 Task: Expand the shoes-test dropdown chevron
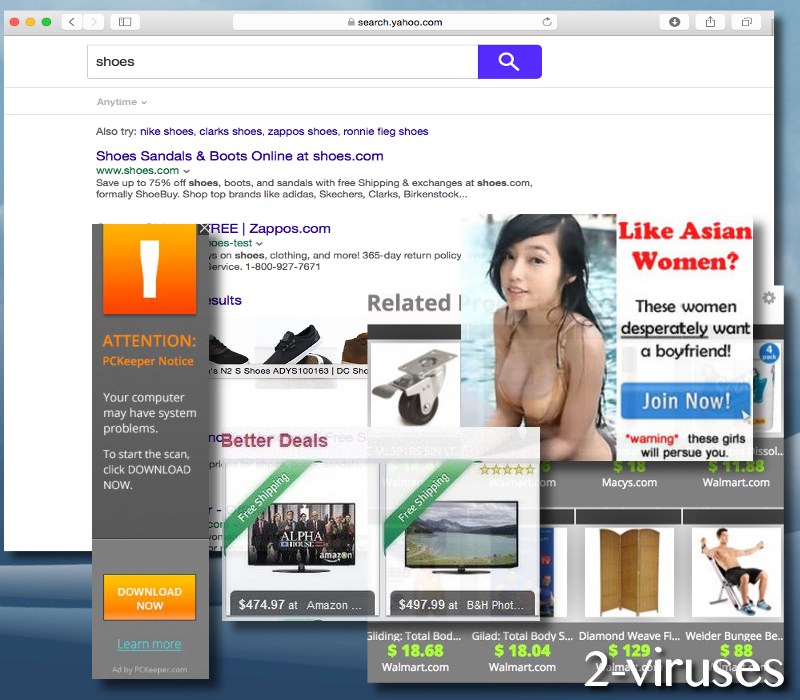259,243
